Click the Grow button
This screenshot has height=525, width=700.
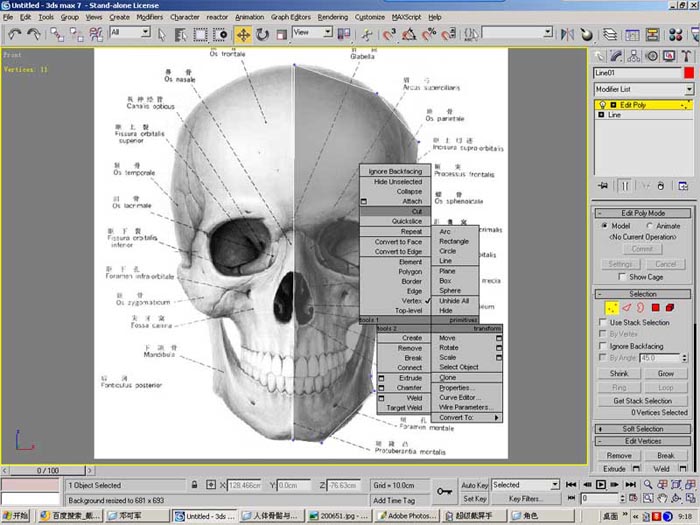point(666,373)
